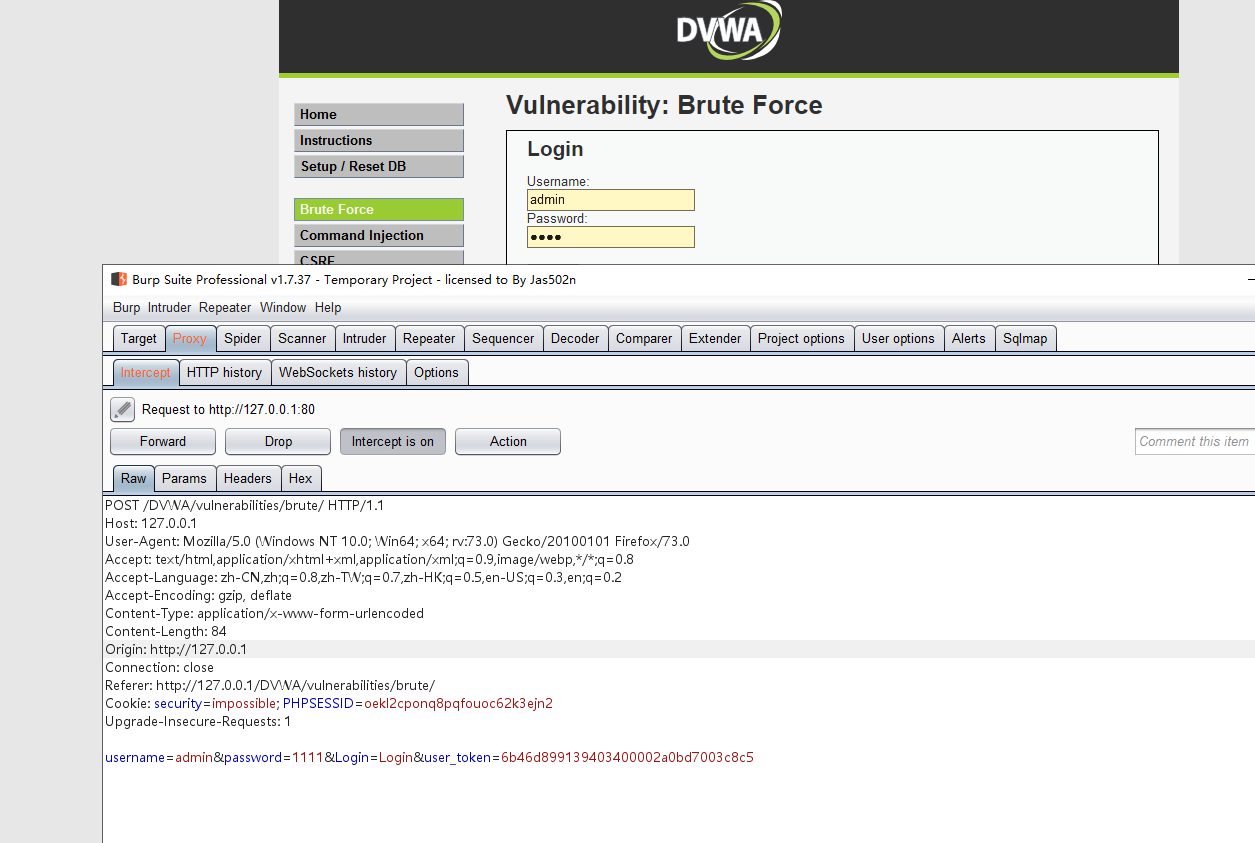
Task: Switch to the Target tab
Action: point(139,338)
